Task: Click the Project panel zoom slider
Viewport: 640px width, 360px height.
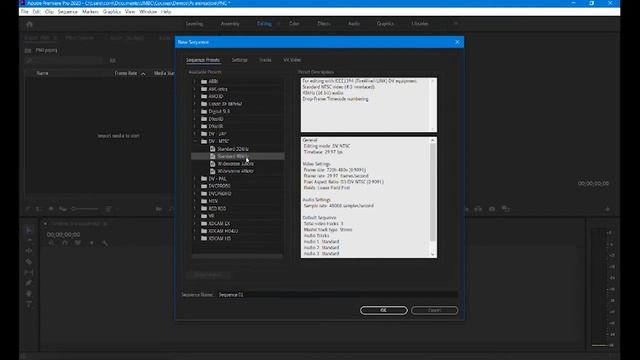Action: pyautogui.click(x=85, y=209)
